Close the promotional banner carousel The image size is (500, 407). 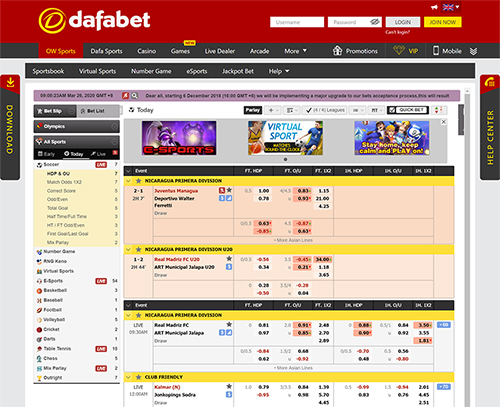(444, 122)
